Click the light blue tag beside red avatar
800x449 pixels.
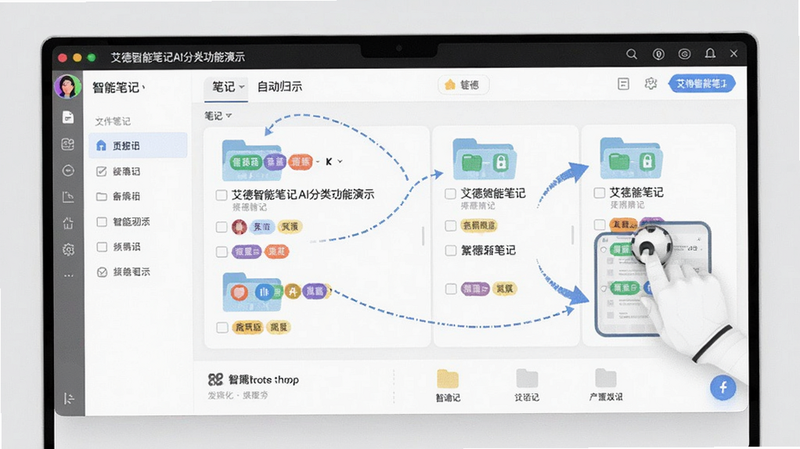click(x=262, y=227)
